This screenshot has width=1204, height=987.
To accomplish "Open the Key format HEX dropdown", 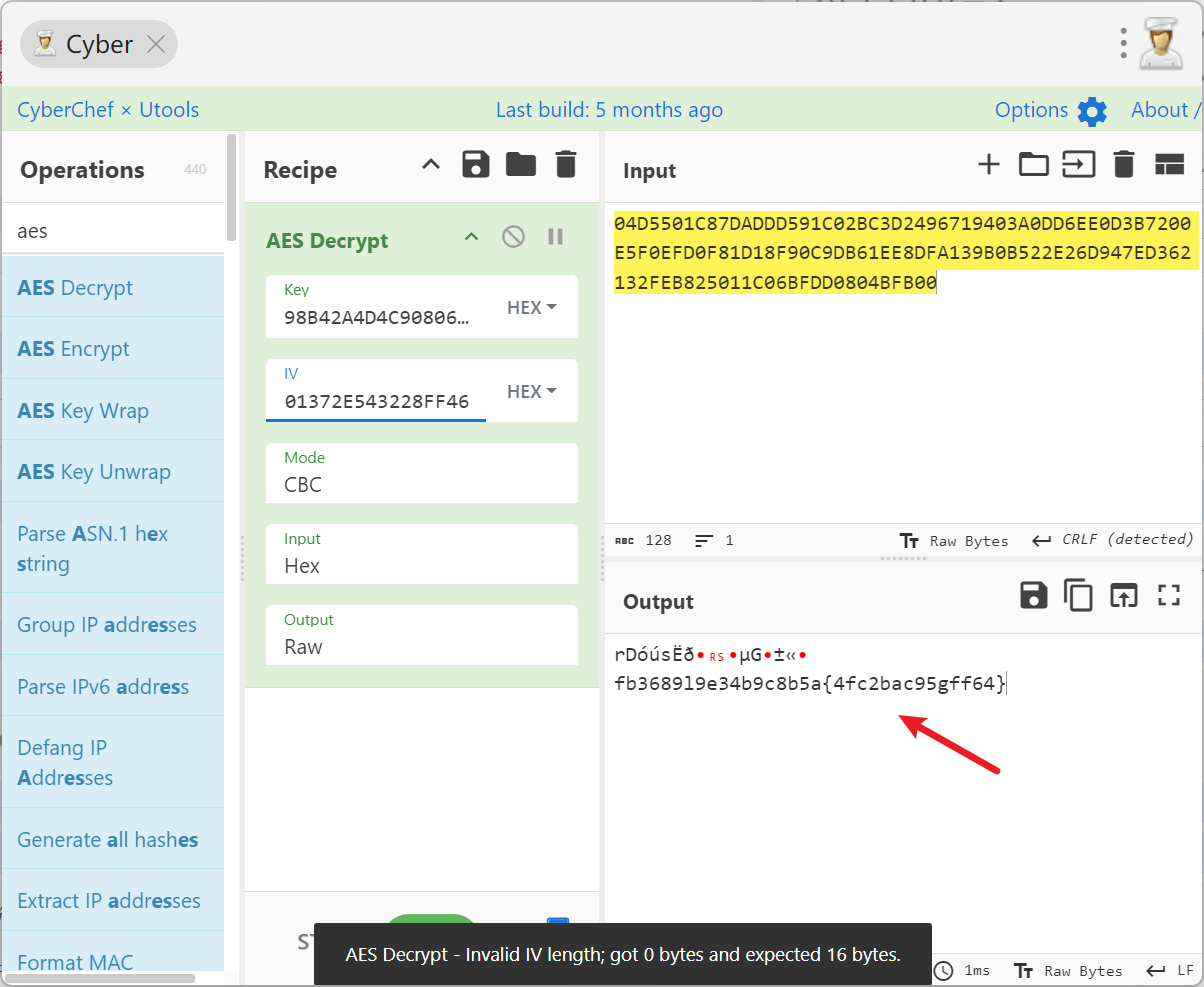I will point(532,308).
